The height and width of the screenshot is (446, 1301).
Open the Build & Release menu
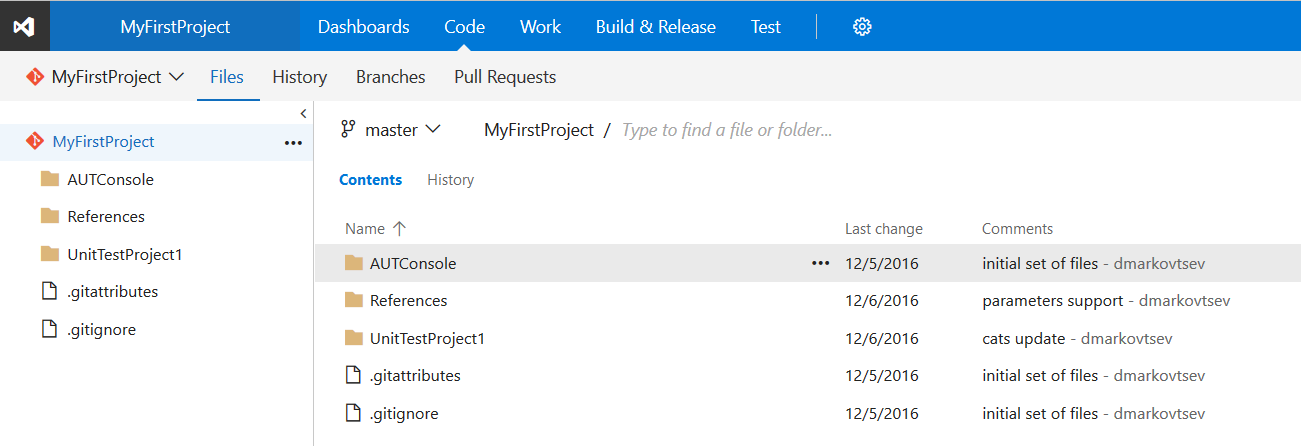[655, 27]
